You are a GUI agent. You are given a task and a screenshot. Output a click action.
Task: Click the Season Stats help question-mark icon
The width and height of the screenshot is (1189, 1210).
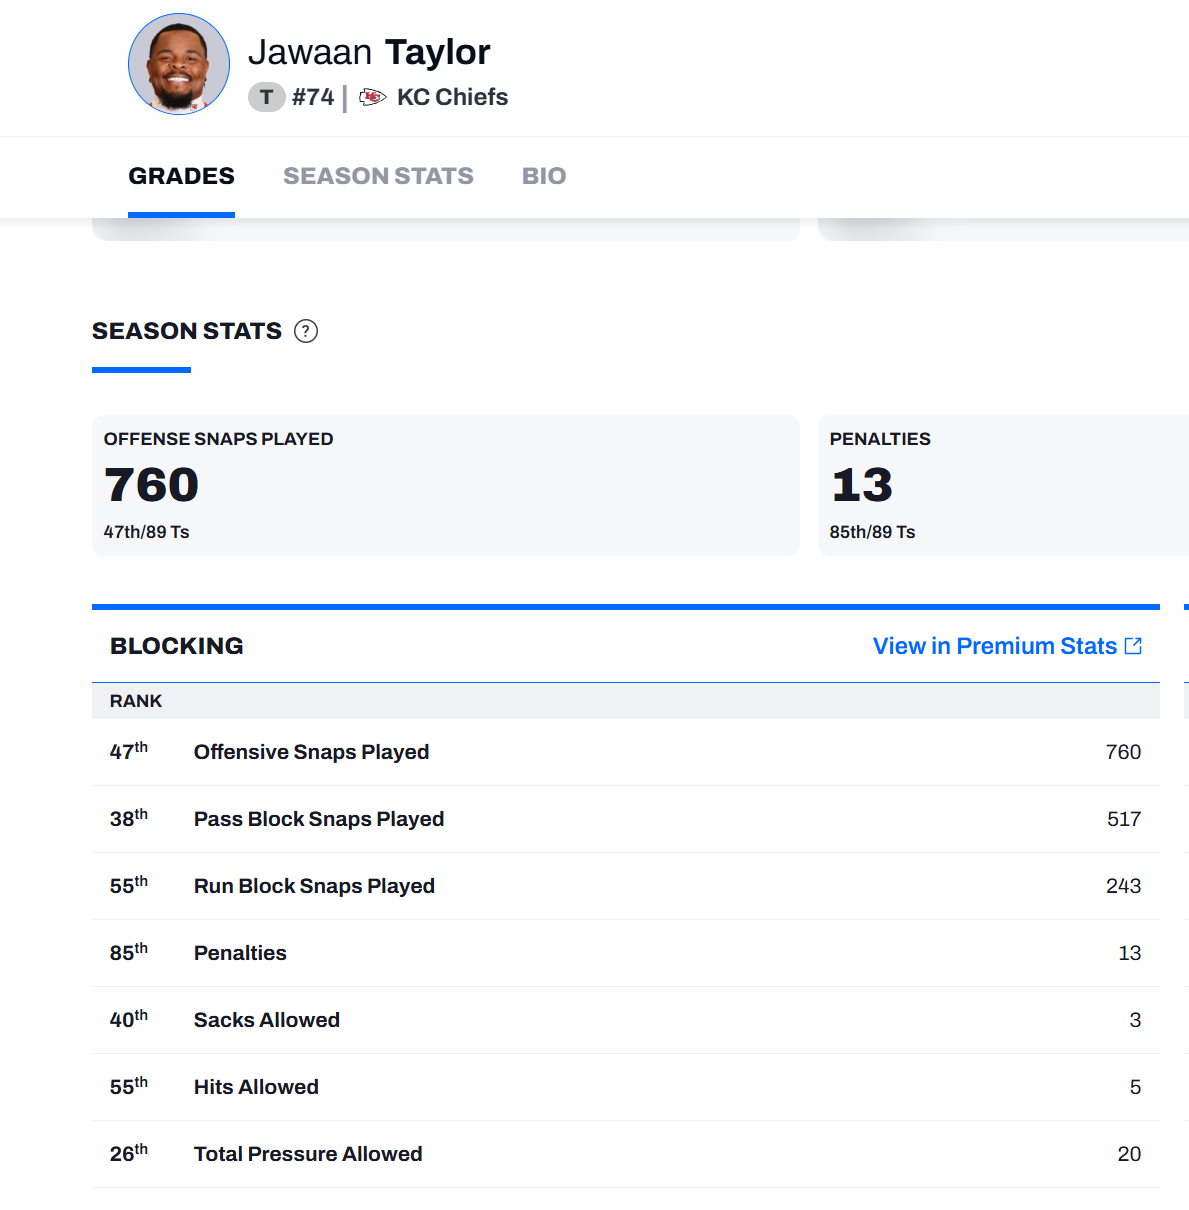click(306, 331)
